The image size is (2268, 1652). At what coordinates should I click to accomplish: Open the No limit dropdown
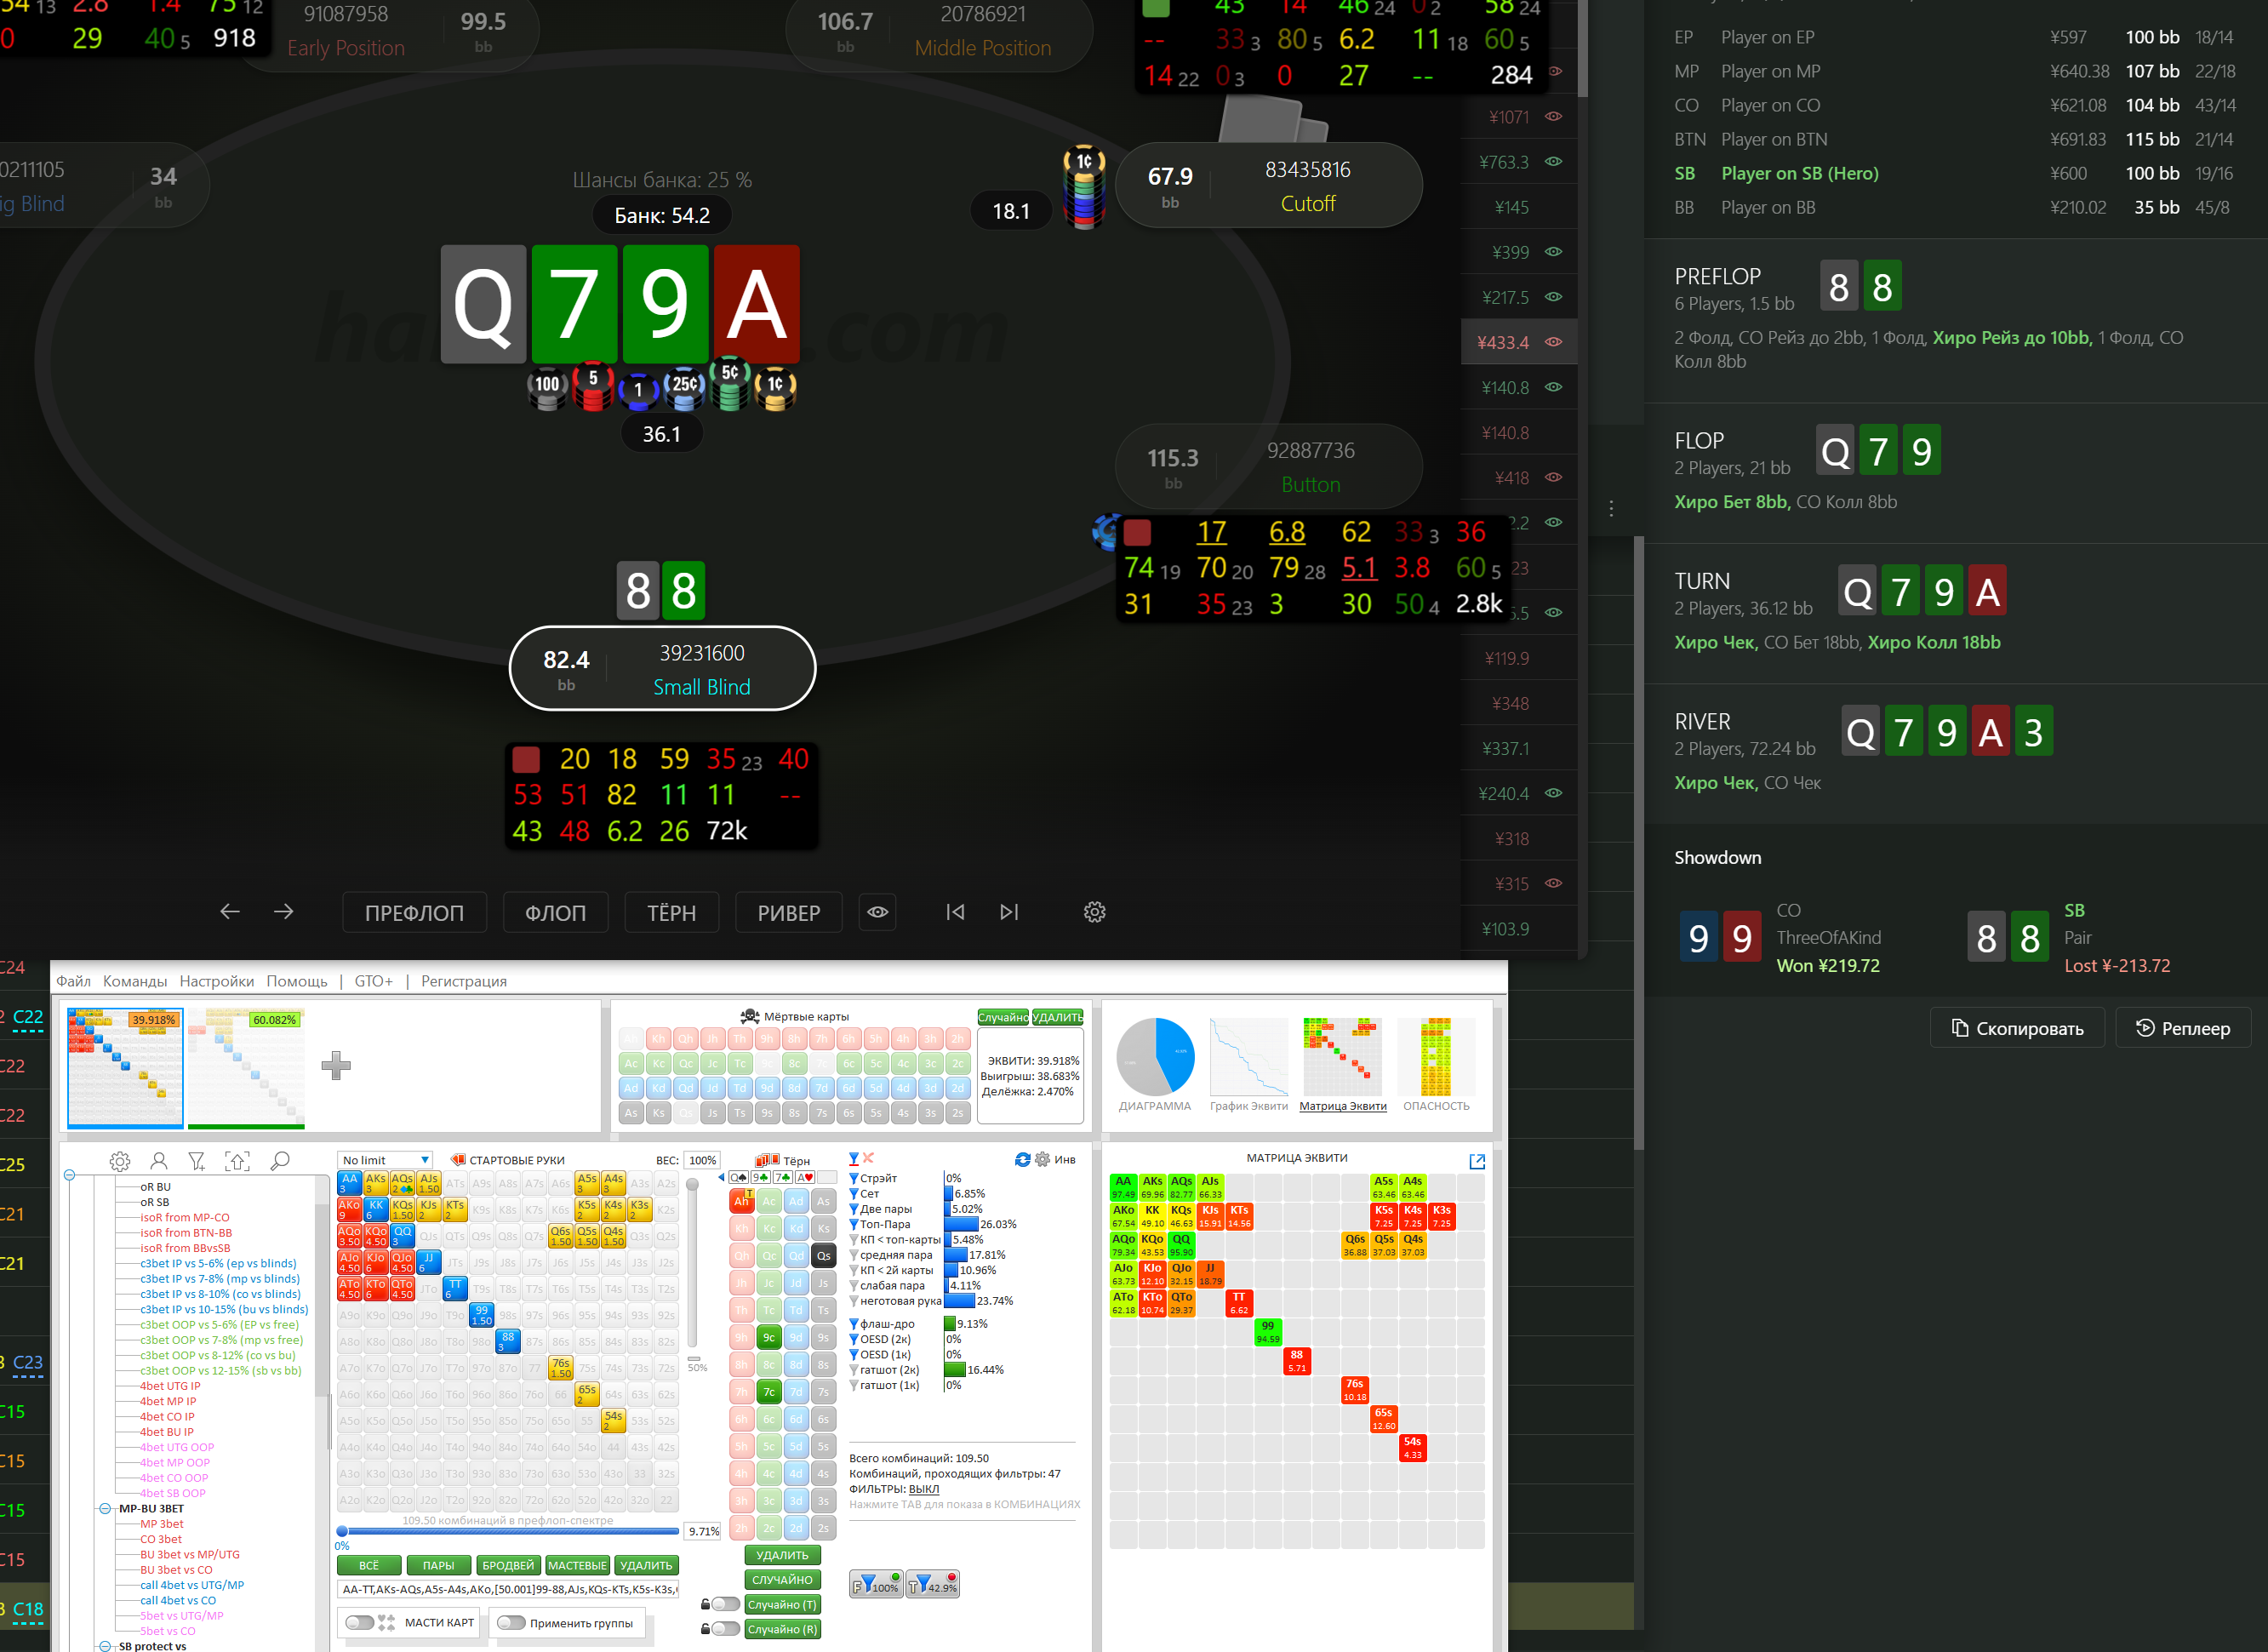click(385, 1160)
